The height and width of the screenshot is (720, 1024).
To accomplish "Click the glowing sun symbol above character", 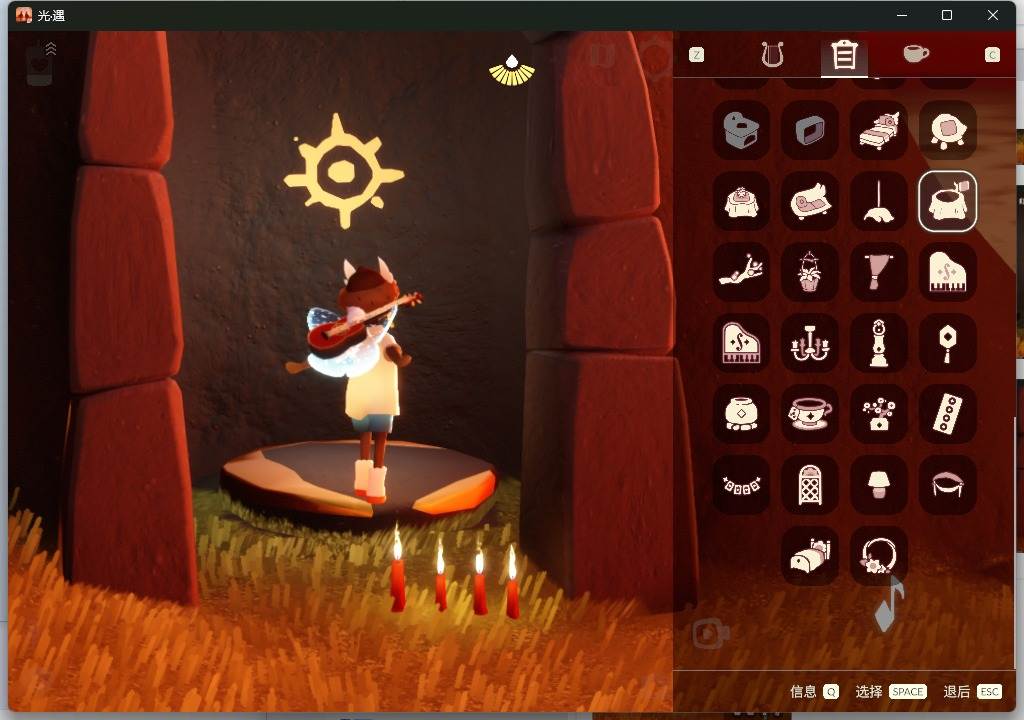I will 344,171.
